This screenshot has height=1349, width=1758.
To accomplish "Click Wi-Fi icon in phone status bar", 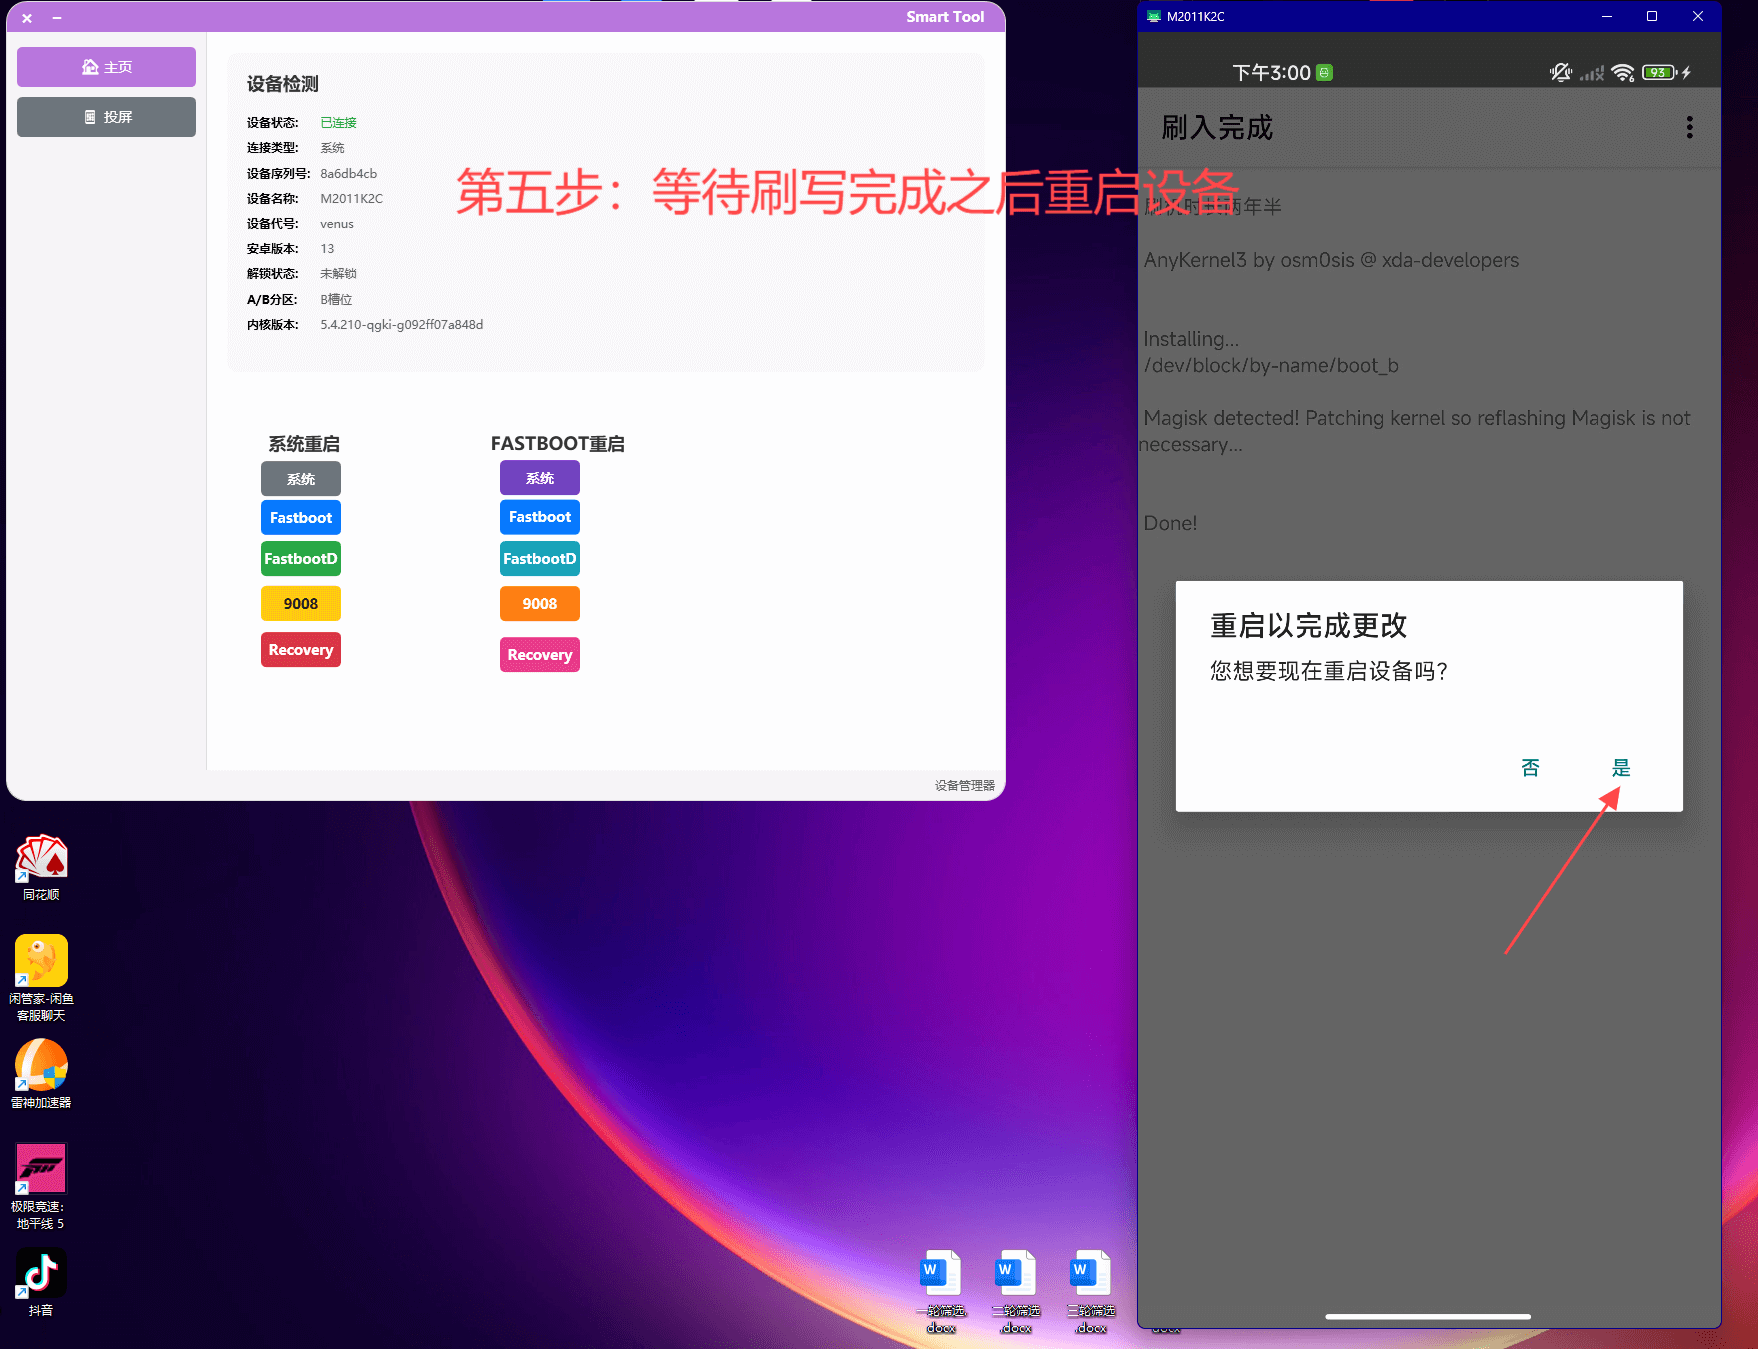I will click(1623, 73).
